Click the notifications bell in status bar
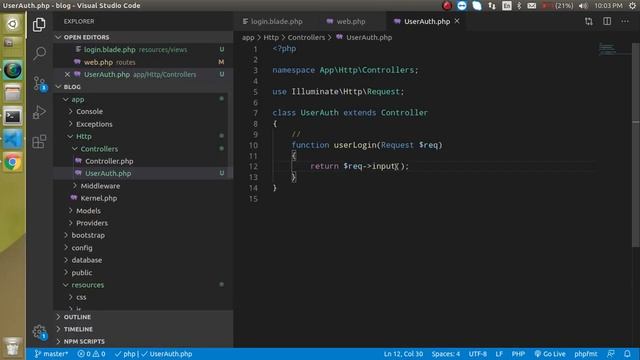The image size is (640, 360). click(x=627, y=354)
